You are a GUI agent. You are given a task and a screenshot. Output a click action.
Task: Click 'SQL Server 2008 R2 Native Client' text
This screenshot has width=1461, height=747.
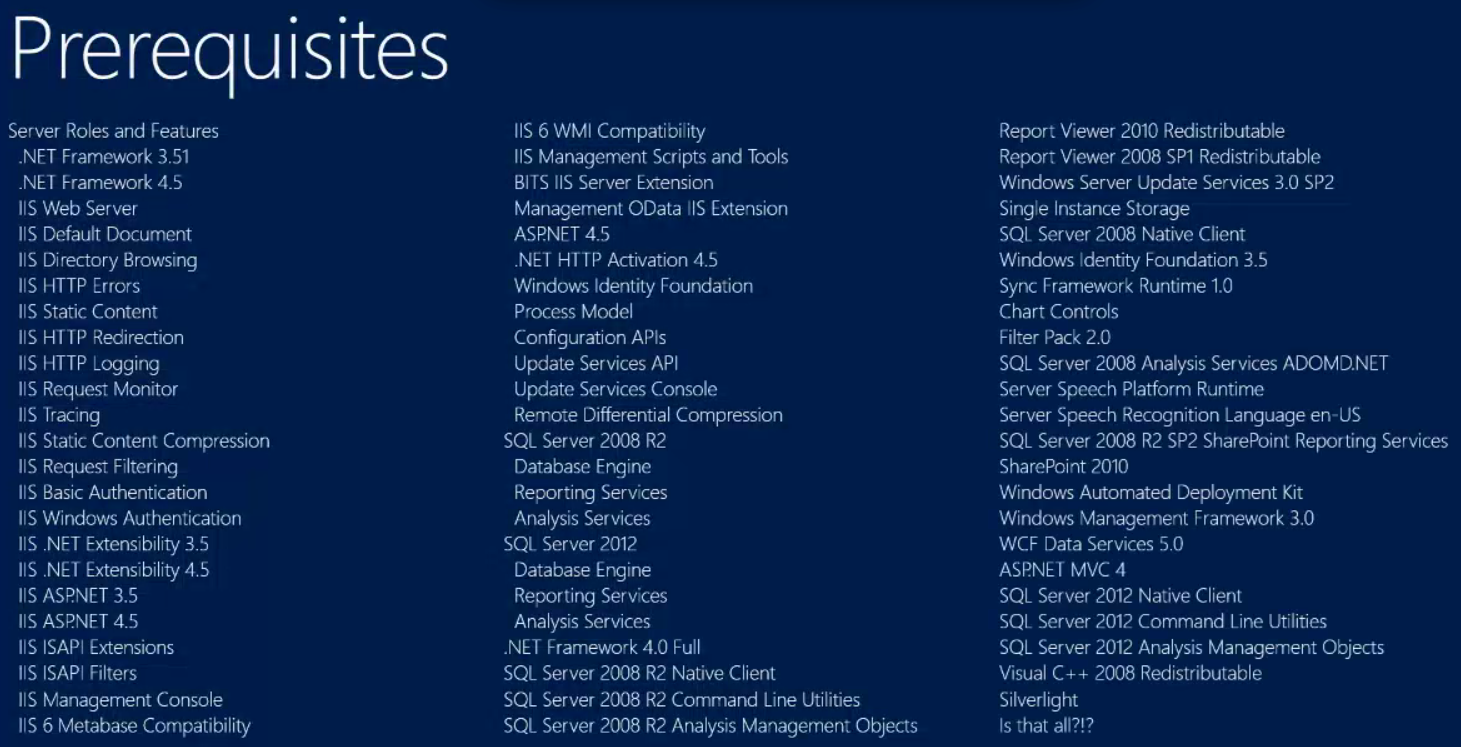(x=640, y=674)
